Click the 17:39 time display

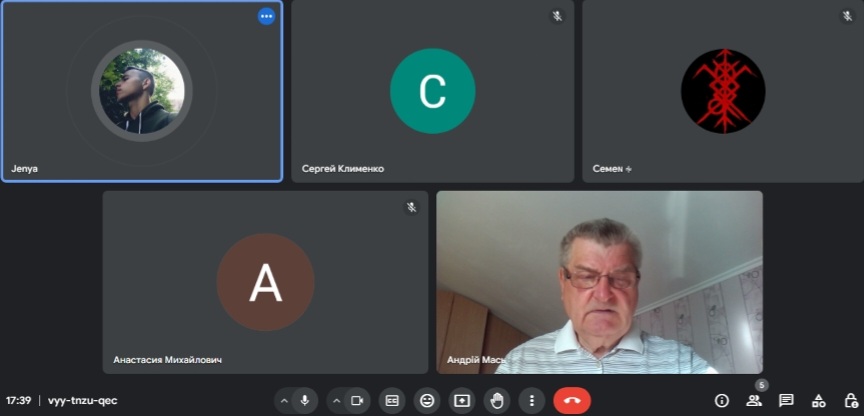coord(18,401)
